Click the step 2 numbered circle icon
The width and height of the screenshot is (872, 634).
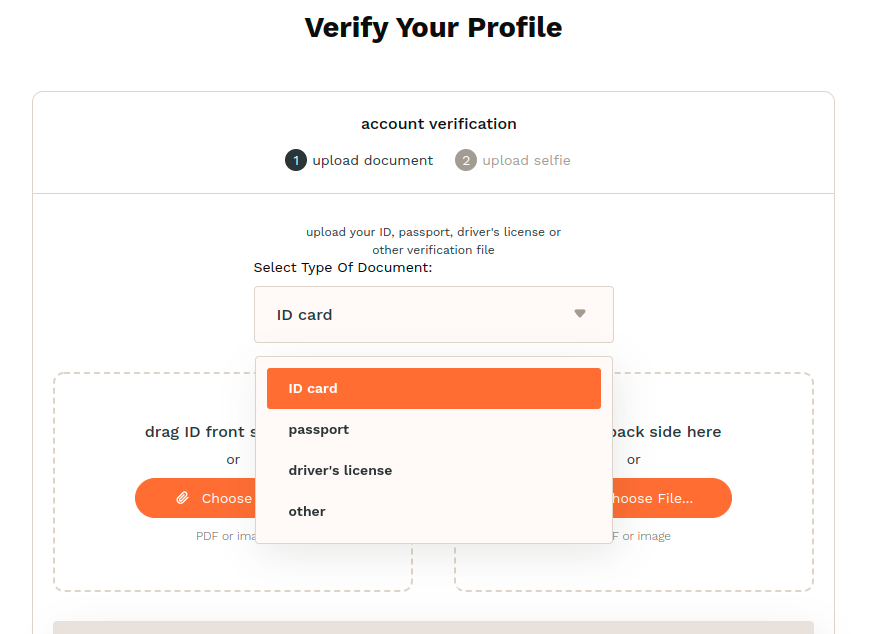(465, 160)
